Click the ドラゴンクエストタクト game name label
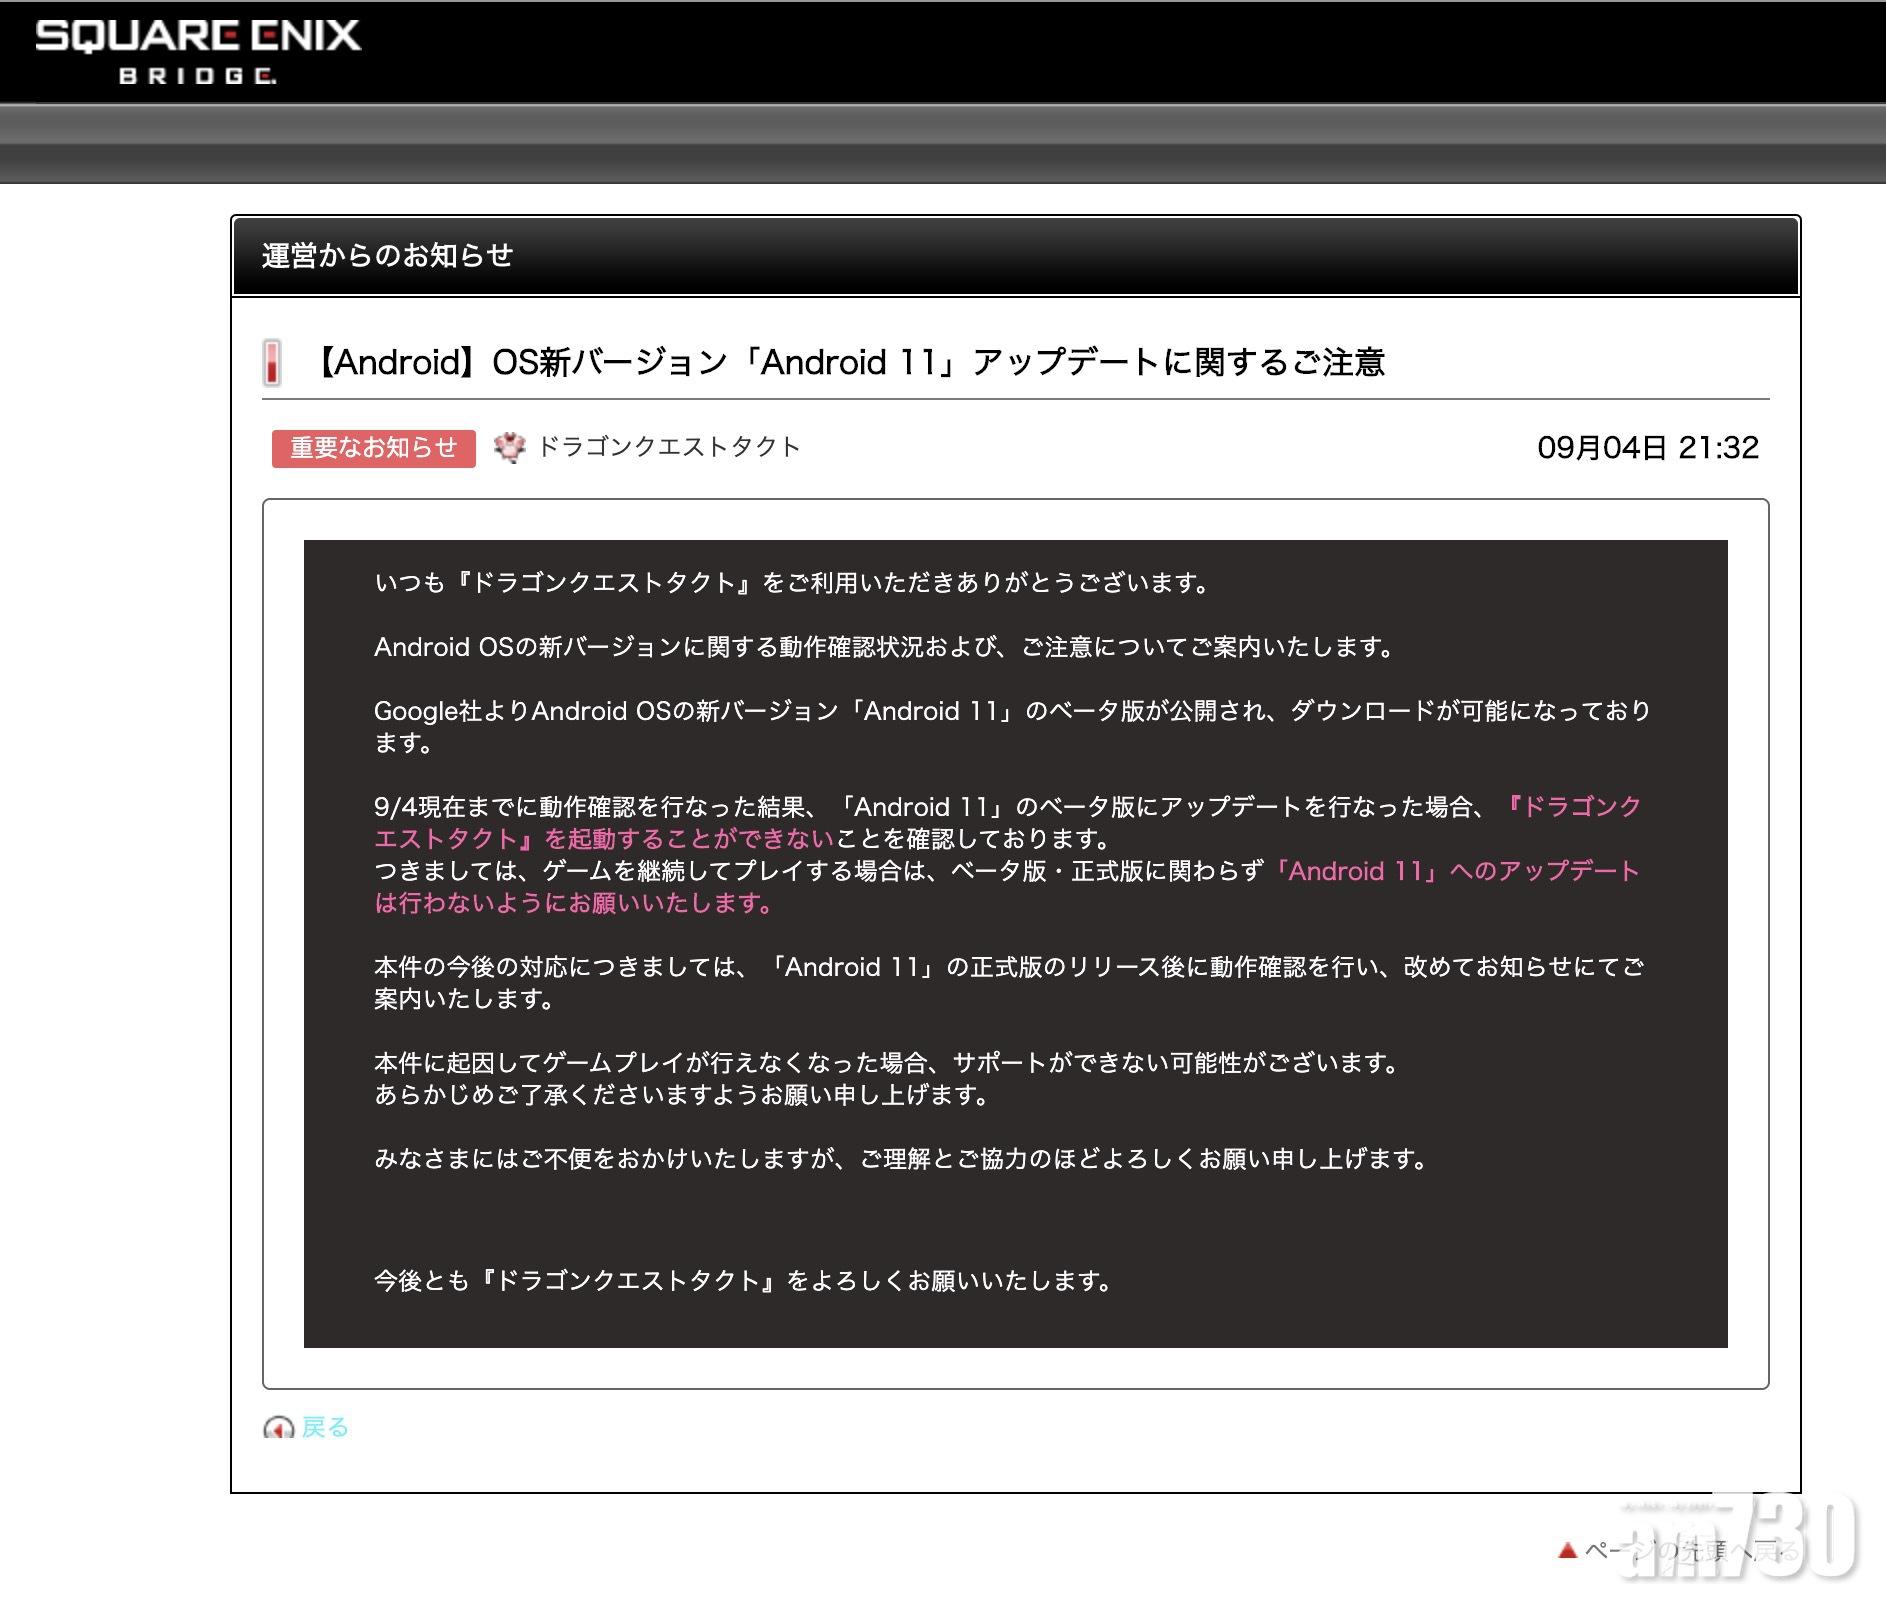The image size is (1886, 1602). tap(669, 447)
